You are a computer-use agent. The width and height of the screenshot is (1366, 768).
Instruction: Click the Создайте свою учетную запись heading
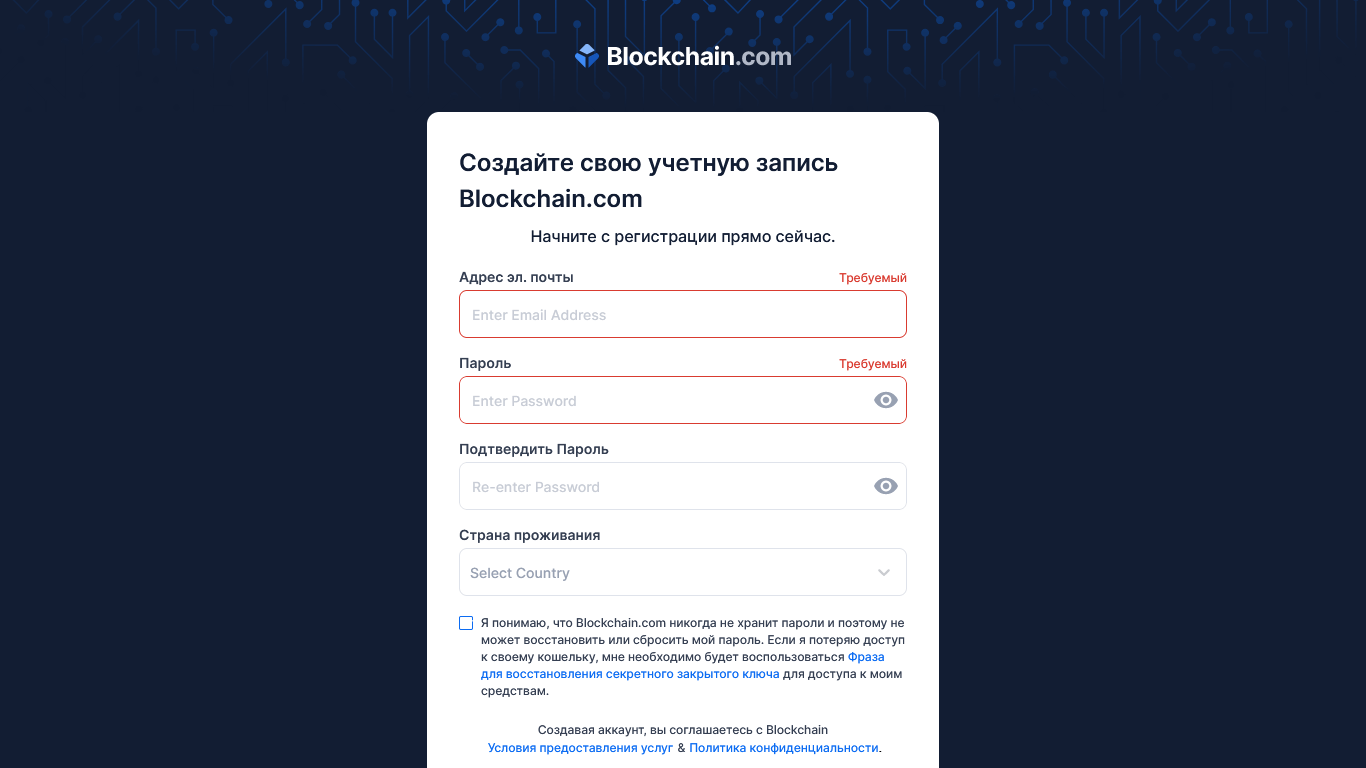[648, 163]
